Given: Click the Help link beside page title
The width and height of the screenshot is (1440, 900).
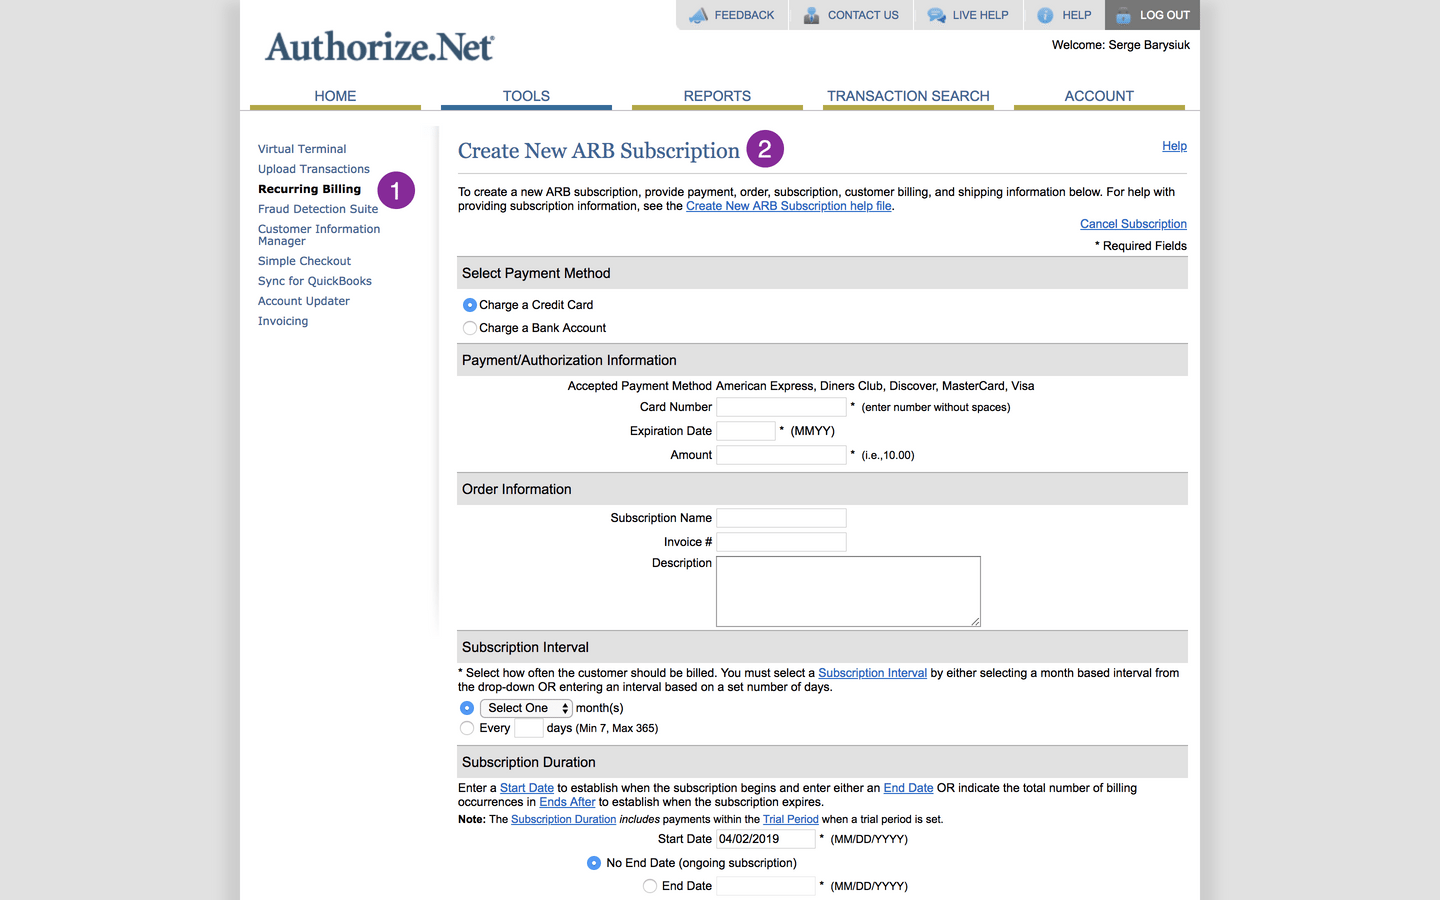Looking at the screenshot, I should [x=1174, y=146].
